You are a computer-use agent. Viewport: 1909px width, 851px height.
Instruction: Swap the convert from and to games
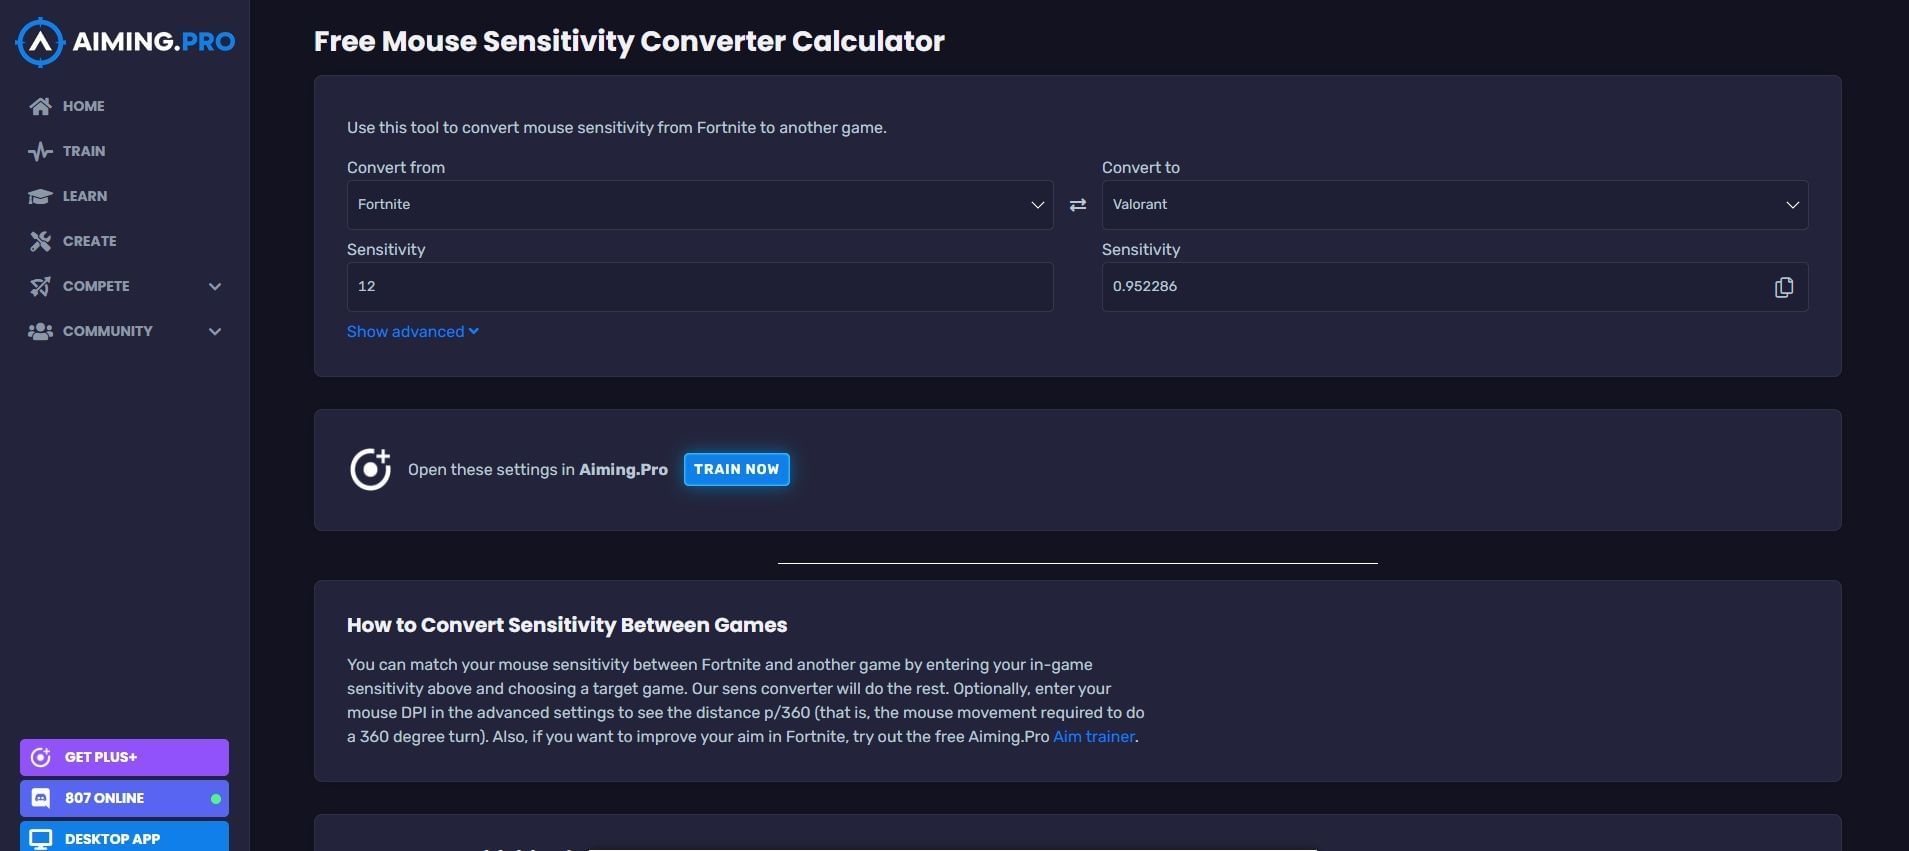coord(1077,205)
